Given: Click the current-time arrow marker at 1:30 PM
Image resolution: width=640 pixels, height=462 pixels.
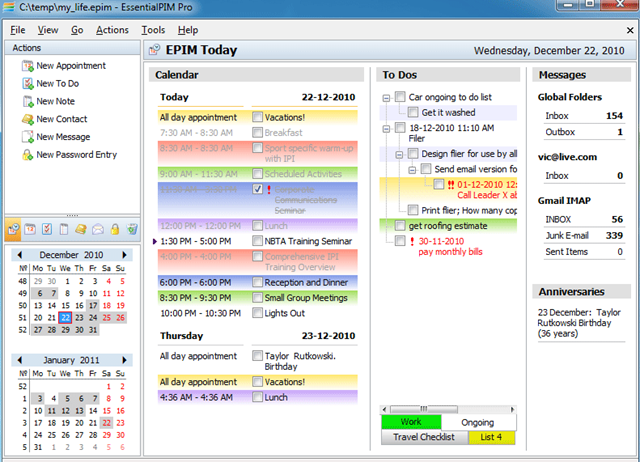Looking at the screenshot, I should (x=155, y=242).
